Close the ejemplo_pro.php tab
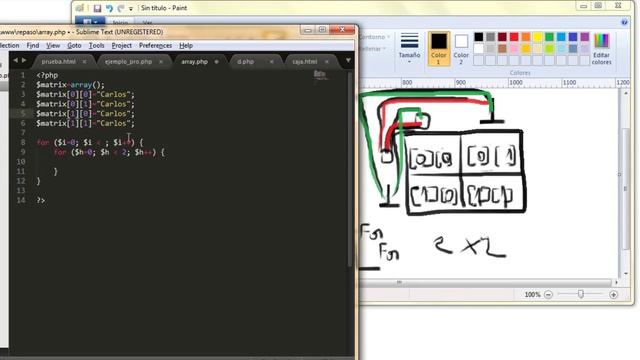 coord(161,62)
